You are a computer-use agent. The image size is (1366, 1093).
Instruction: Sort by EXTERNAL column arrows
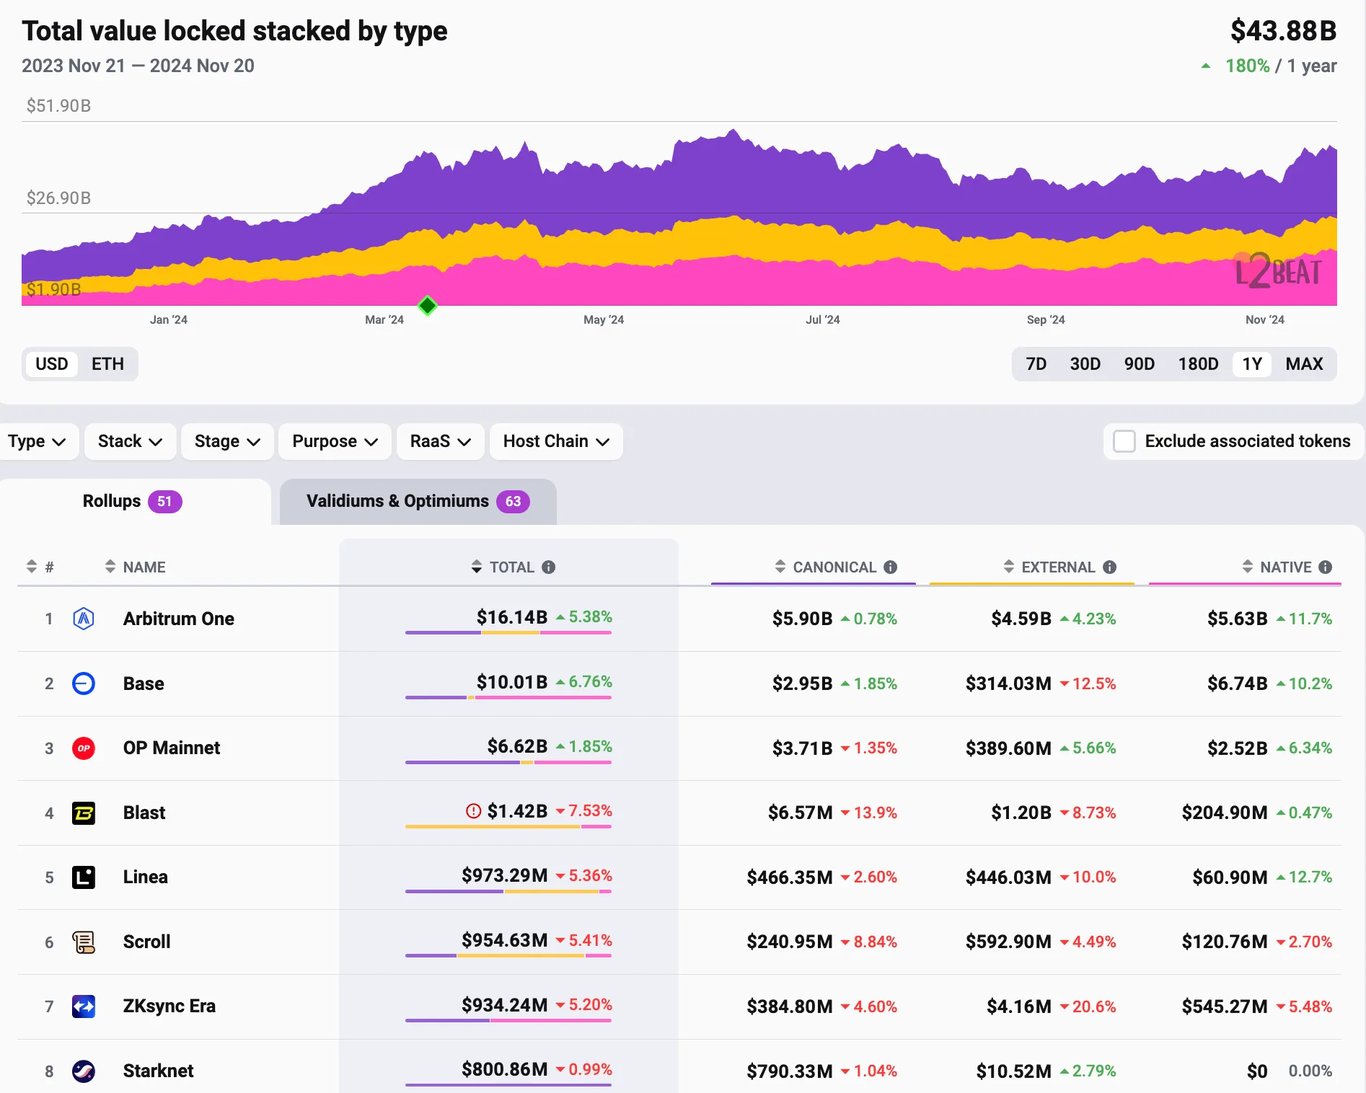[1009, 567]
